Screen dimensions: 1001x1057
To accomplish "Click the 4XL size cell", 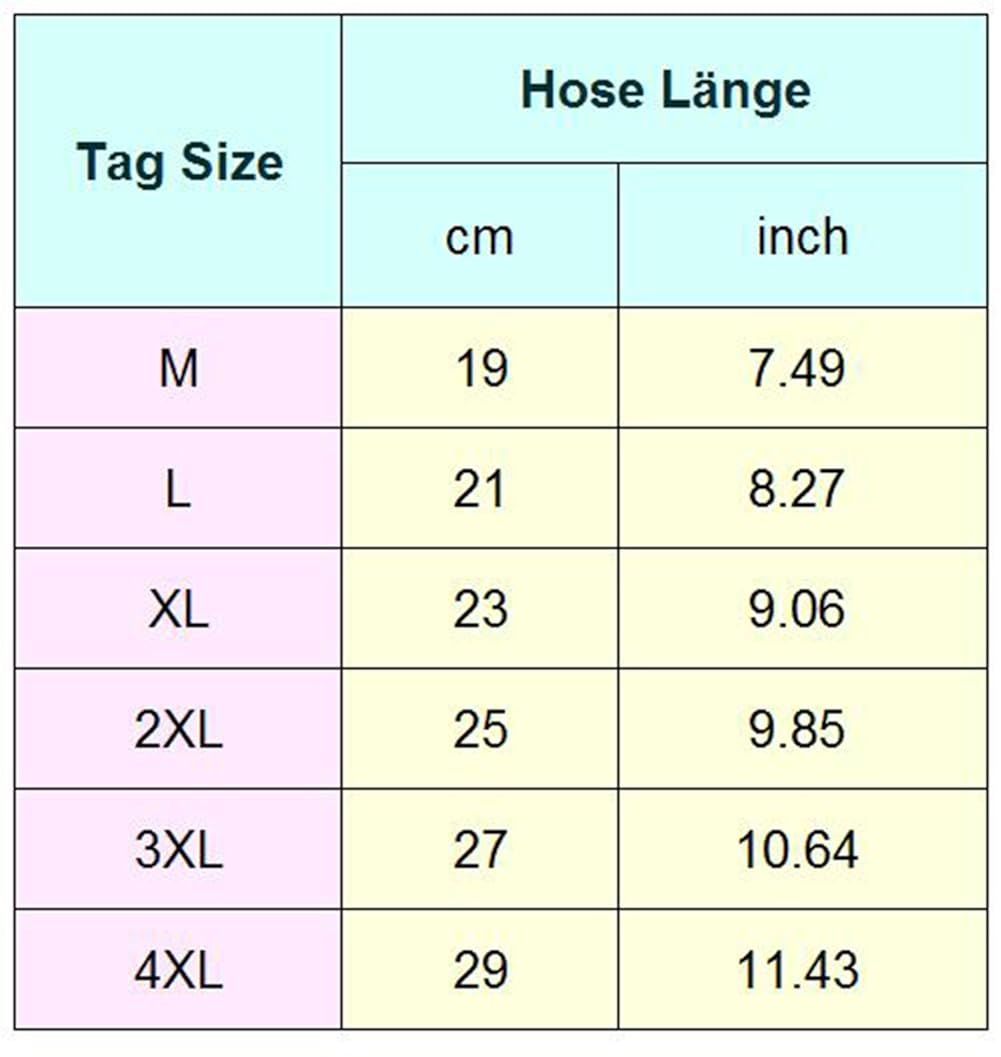I will click(x=179, y=970).
